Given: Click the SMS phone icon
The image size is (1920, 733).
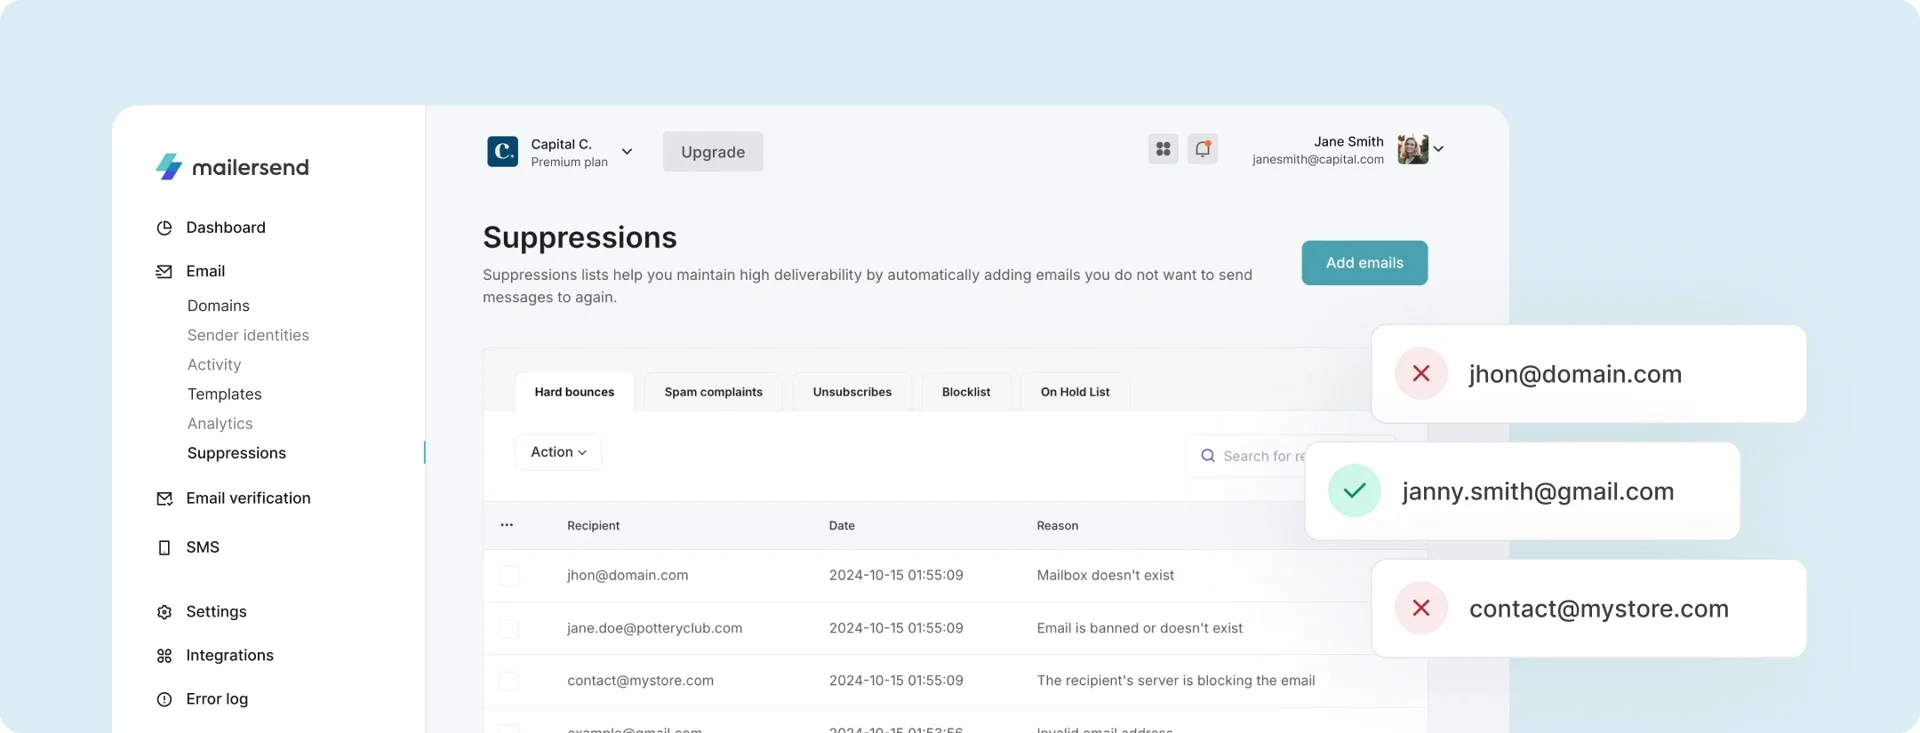Looking at the screenshot, I should 164,548.
